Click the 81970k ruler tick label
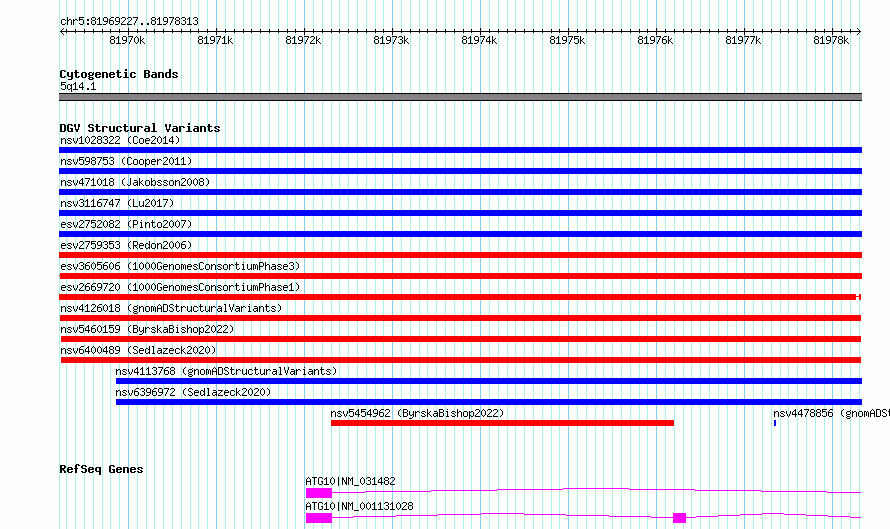890x529 pixels. coord(127,40)
